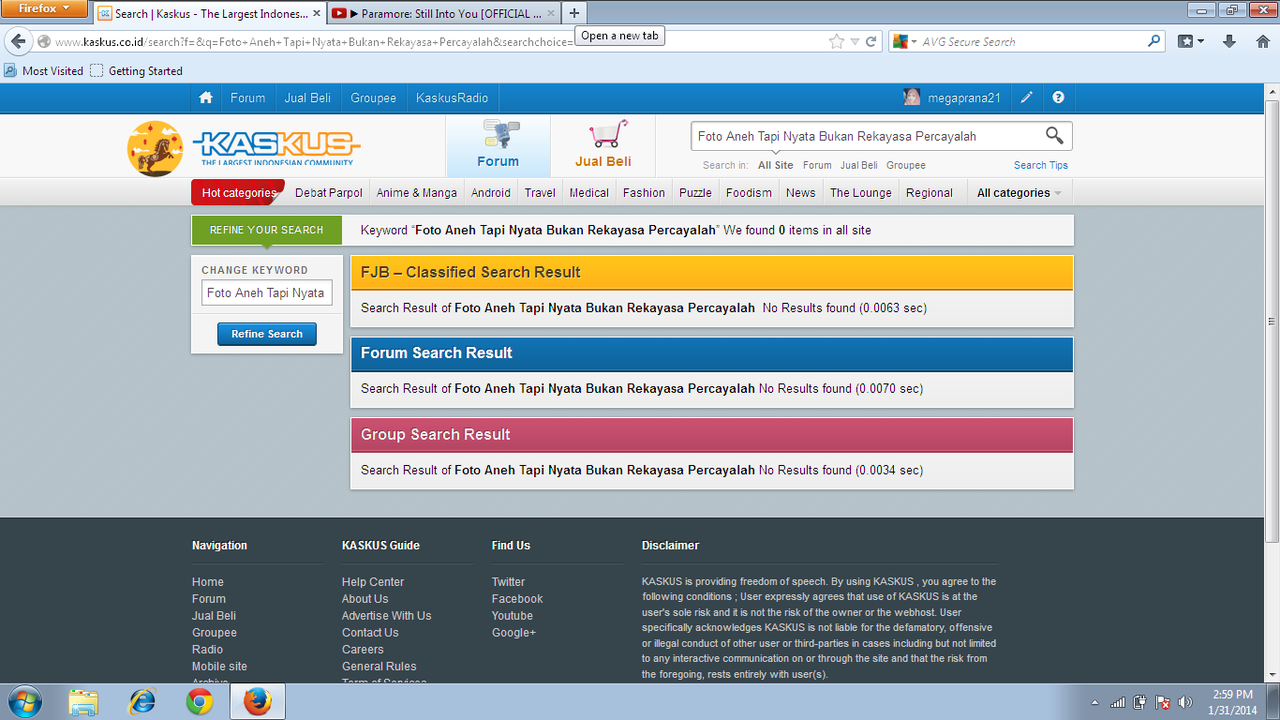Screen dimensions: 1280x720
Task: Open the Fashion category
Action: (x=644, y=193)
